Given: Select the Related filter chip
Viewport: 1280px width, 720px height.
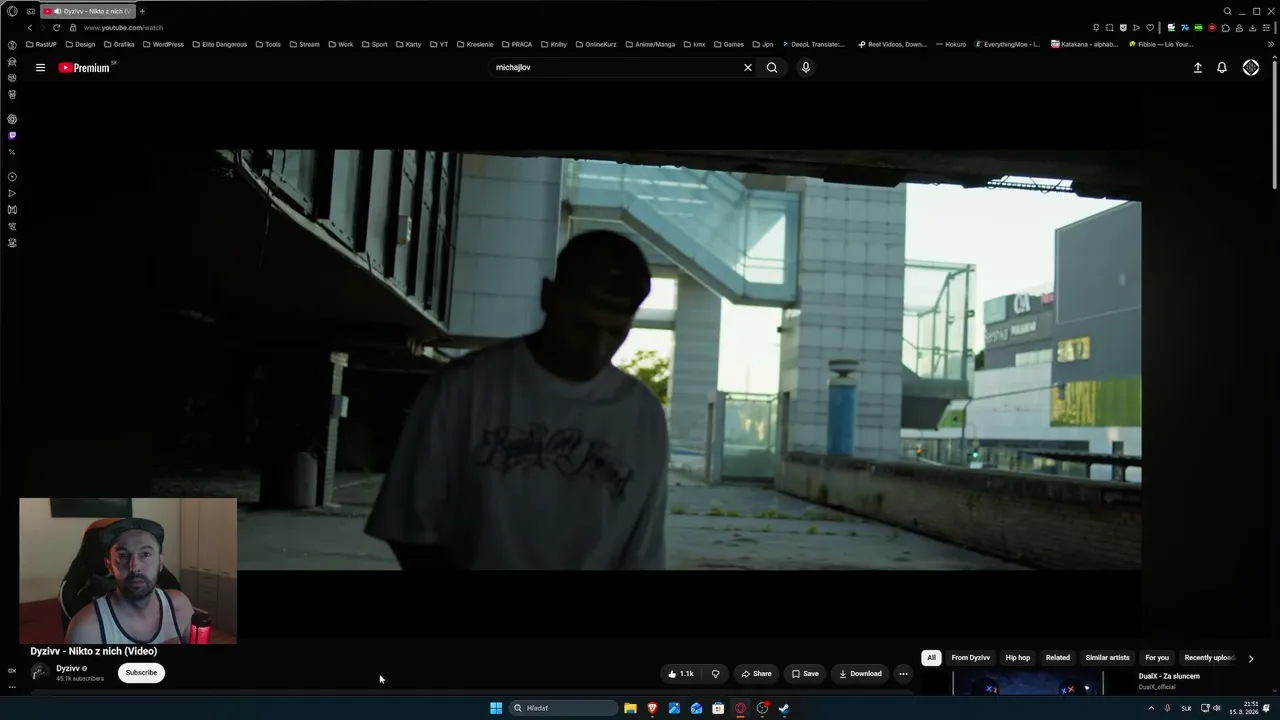Looking at the screenshot, I should coord(1057,658).
